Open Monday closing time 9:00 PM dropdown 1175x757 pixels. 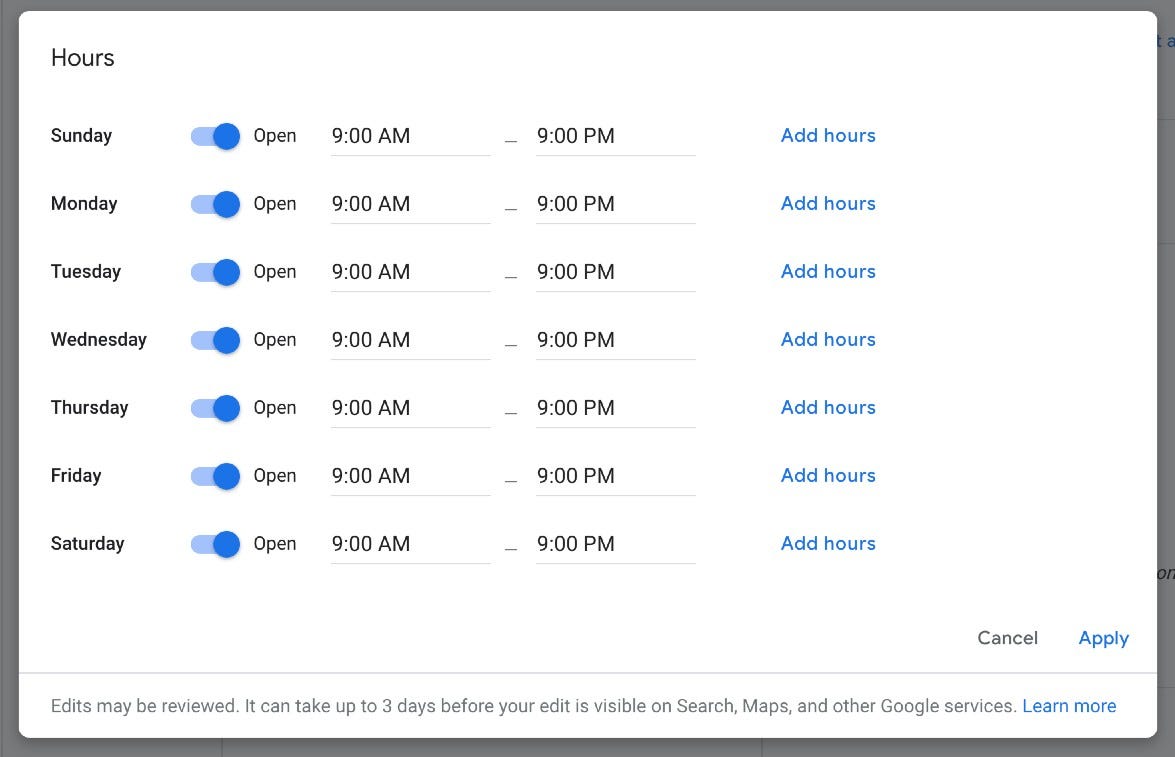(x=615, y=204)
